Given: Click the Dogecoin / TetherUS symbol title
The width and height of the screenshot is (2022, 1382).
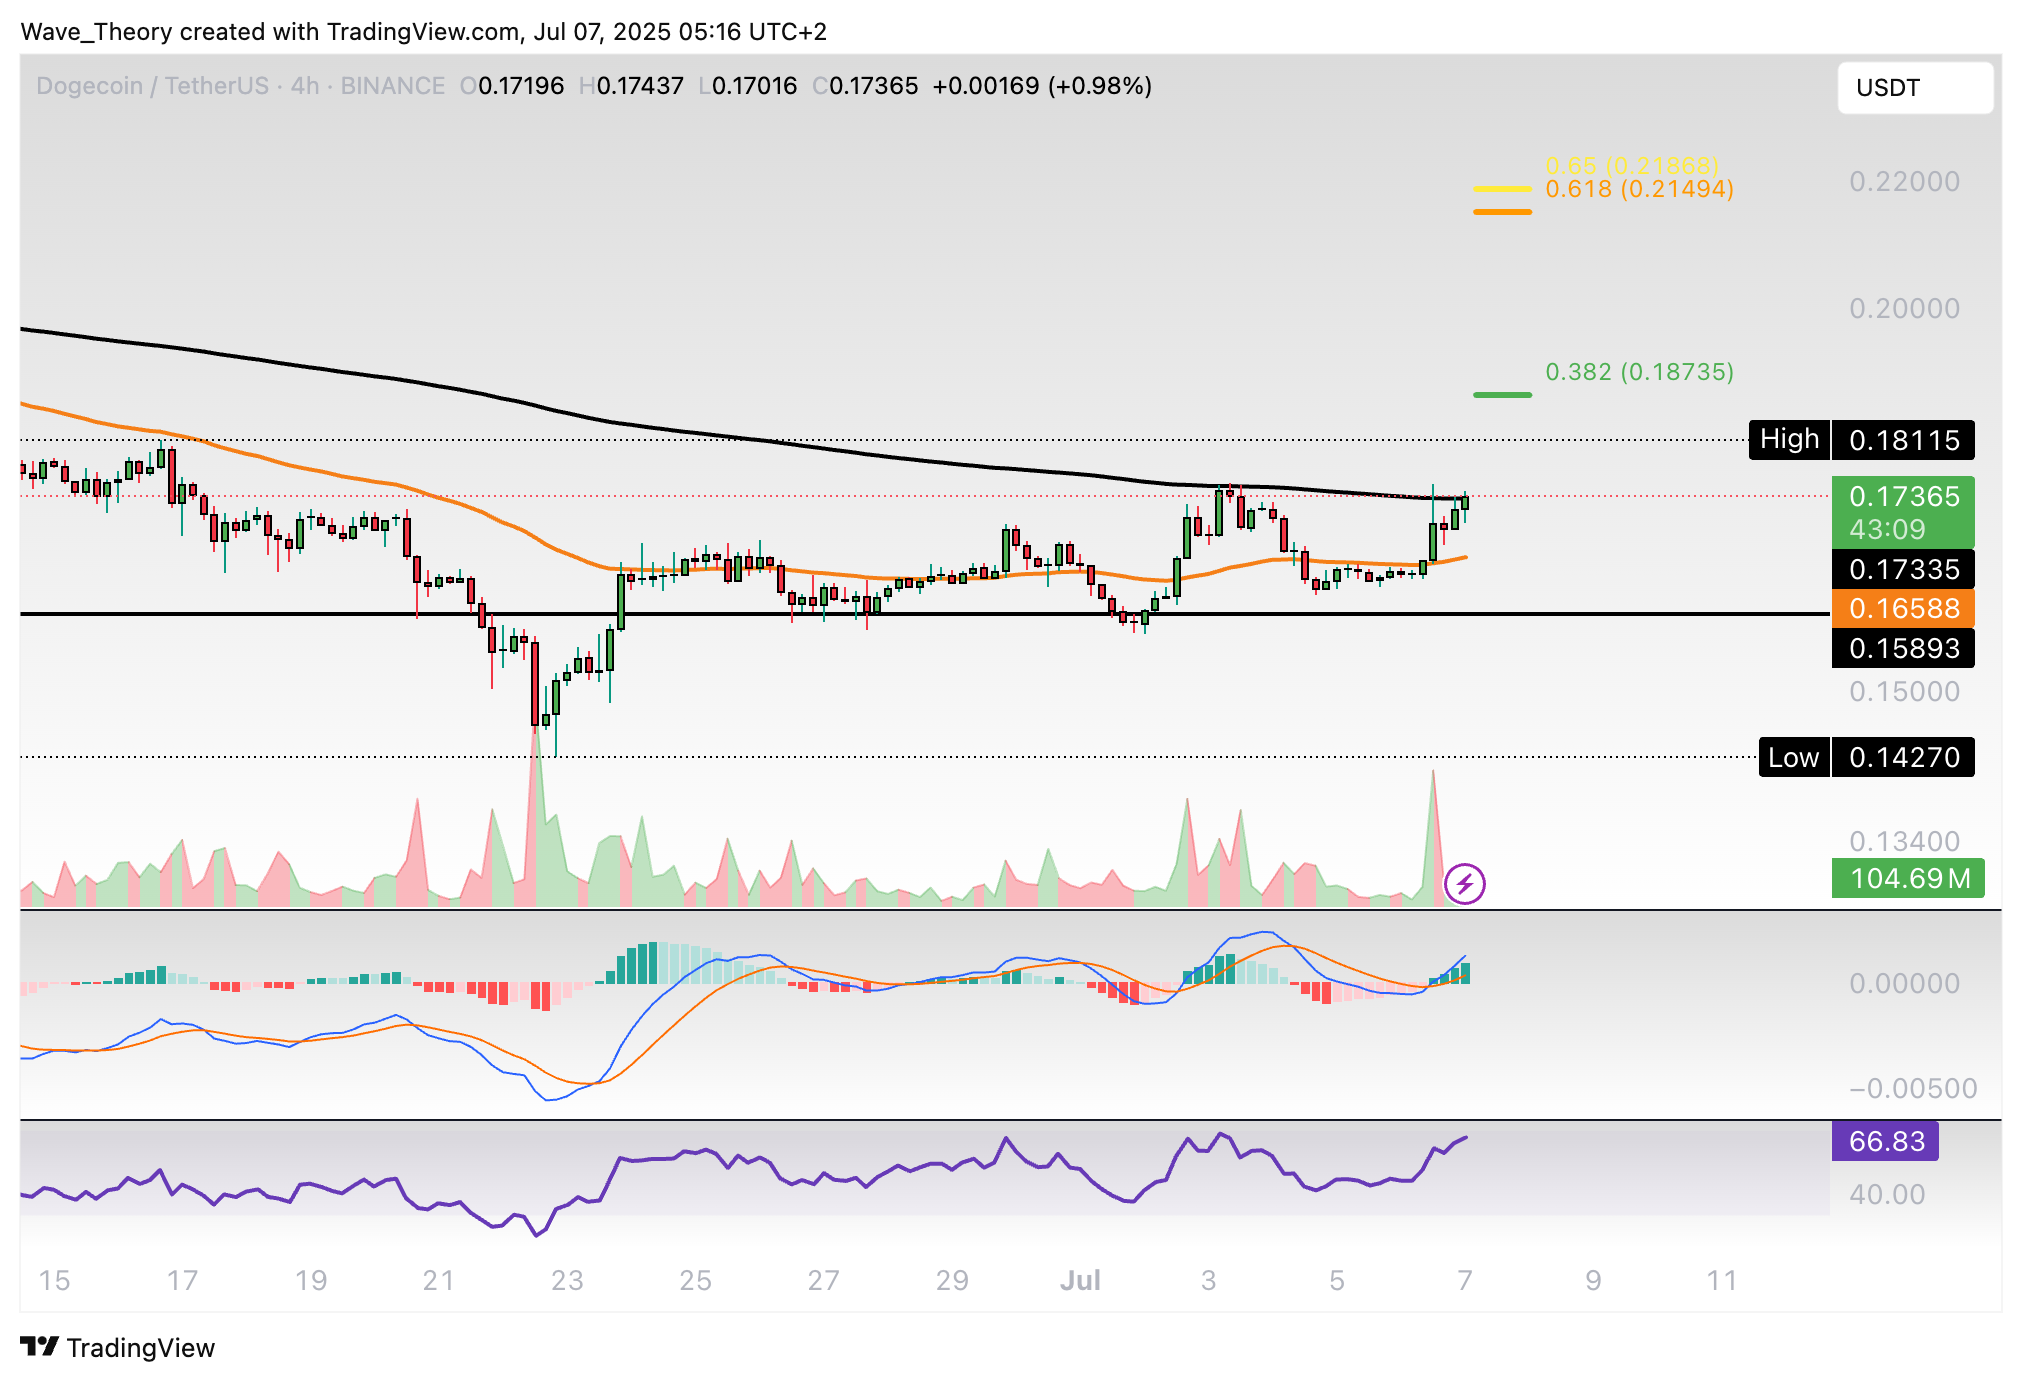Looking at the screenshot, I should click(151, 86).
